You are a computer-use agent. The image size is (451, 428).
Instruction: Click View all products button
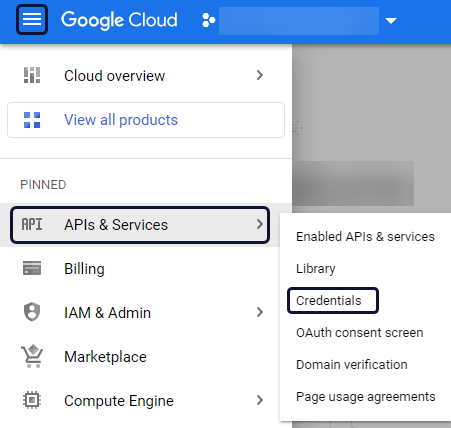tap(146, 120)
